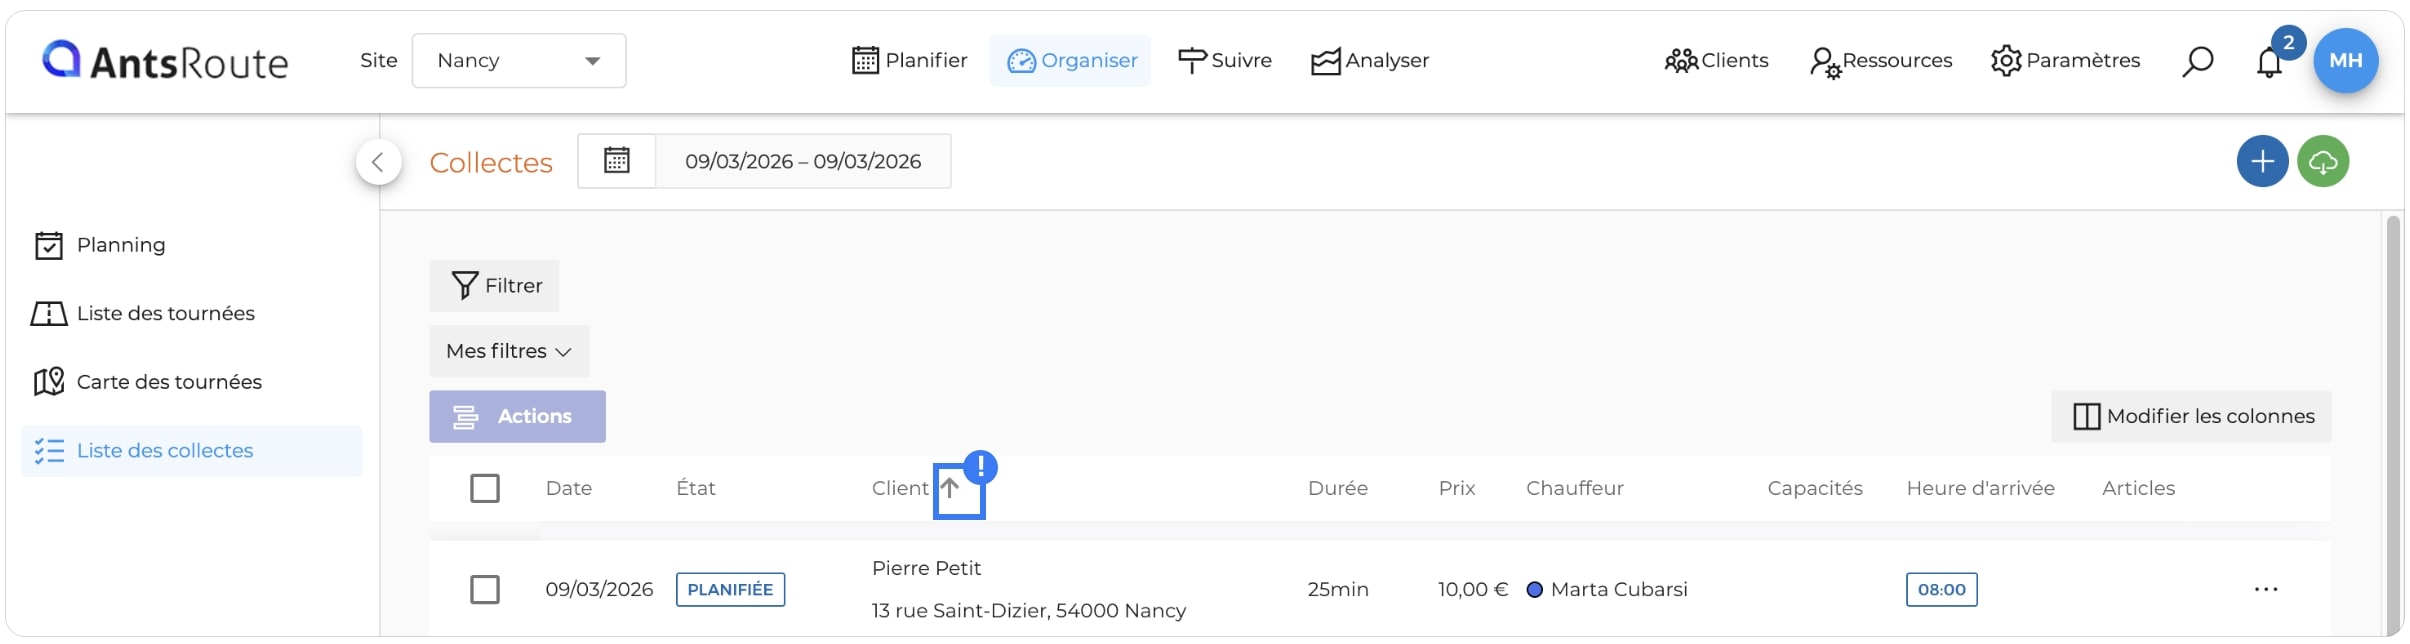Tick the select-all checkbox in the table header
Screen dimensions: 2410x644
point(485,488)
